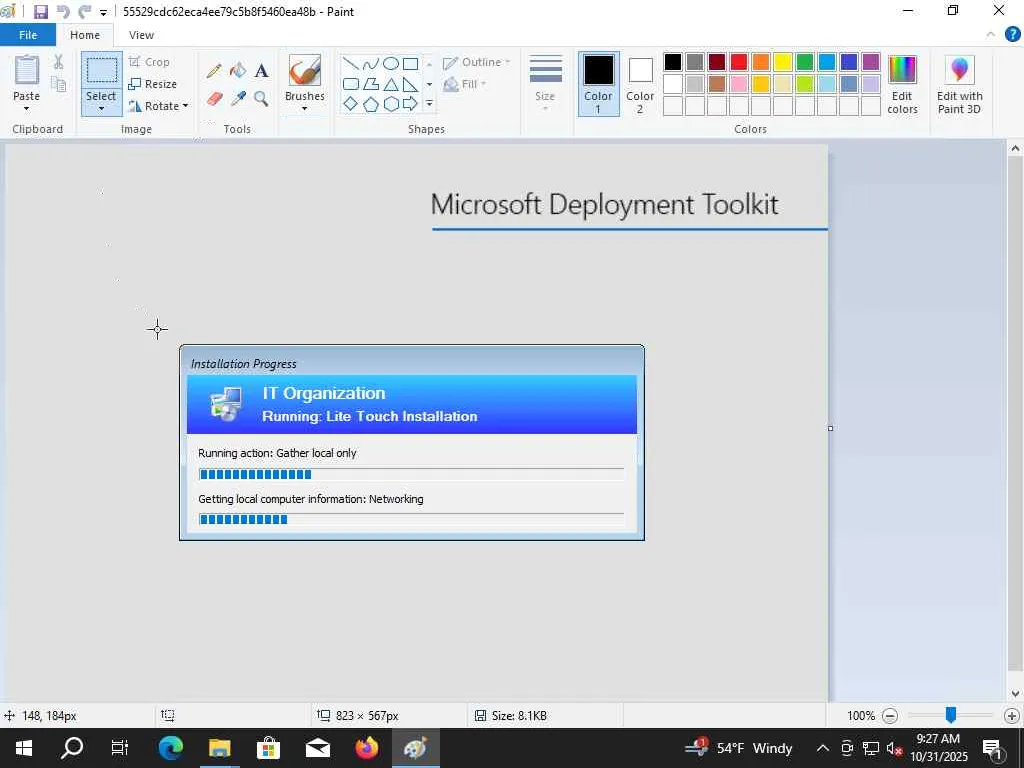Open the Size line thickness dropdown
Image resolution: width=1024 pixels, height=768 pixels.
tap(545, 85)
